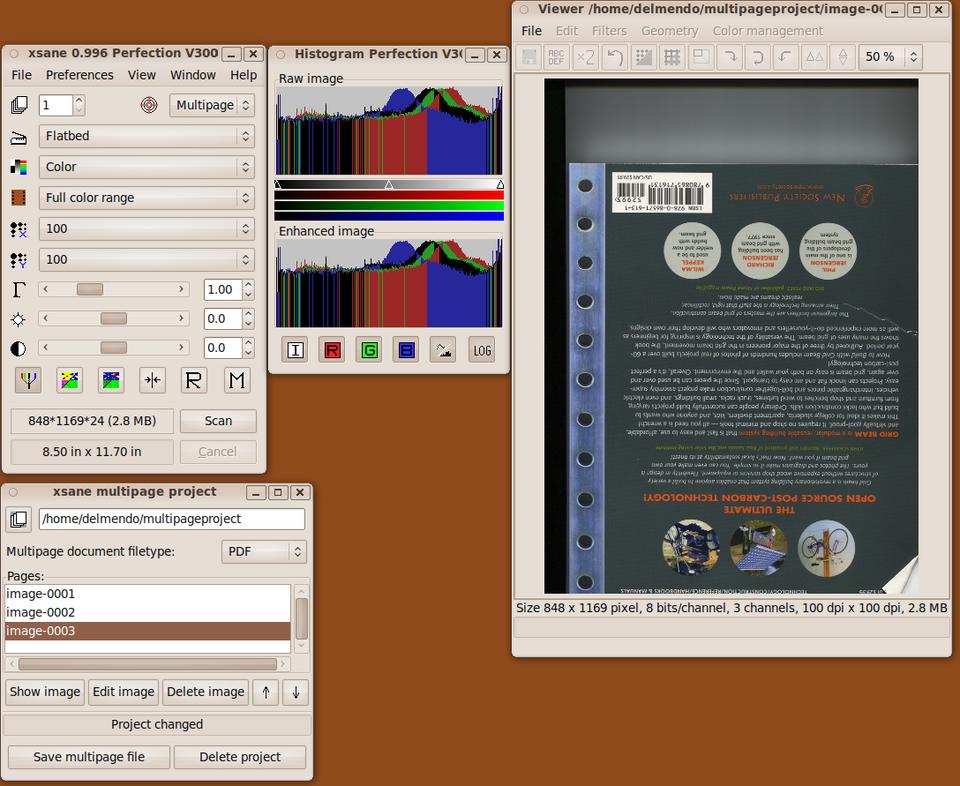Open the File menu in Viewer
960x786 pixels.
[531, 31]
